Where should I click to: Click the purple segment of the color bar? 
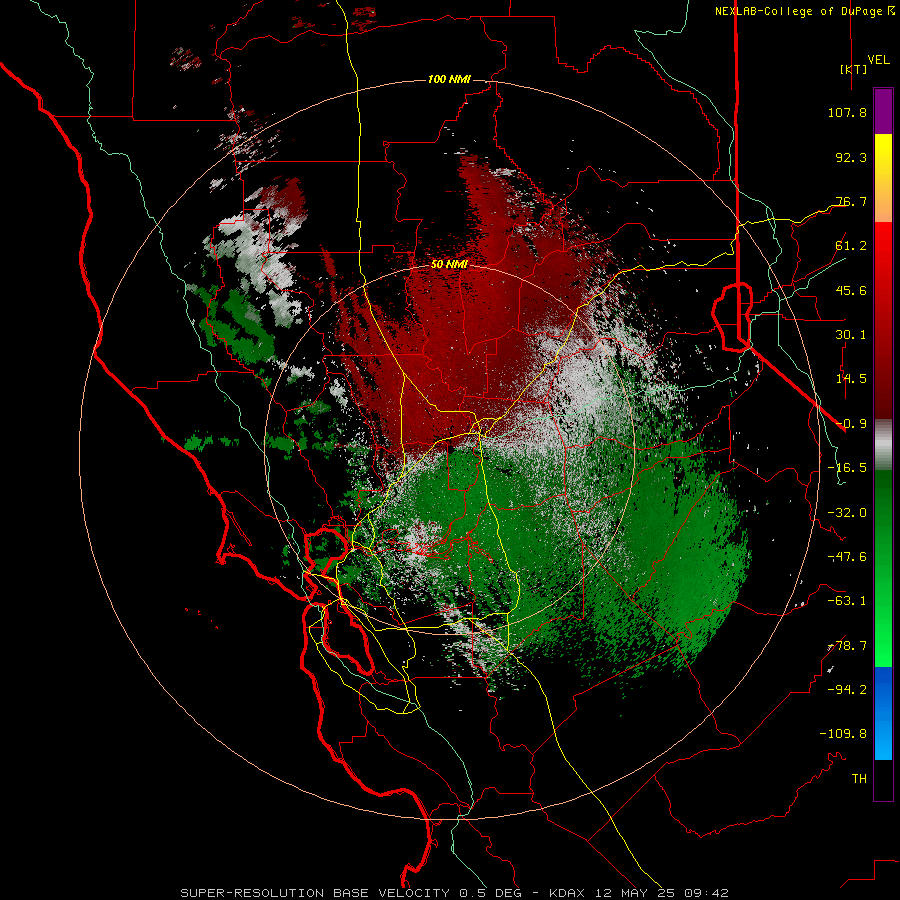coord(883,111)
